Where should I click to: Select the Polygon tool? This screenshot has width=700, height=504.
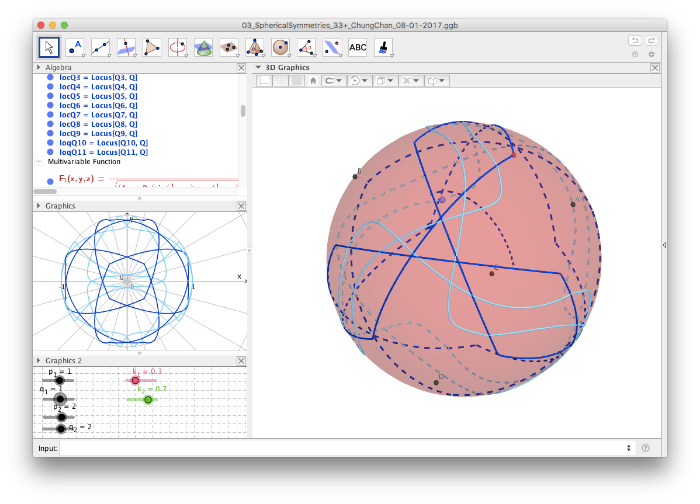152,47
